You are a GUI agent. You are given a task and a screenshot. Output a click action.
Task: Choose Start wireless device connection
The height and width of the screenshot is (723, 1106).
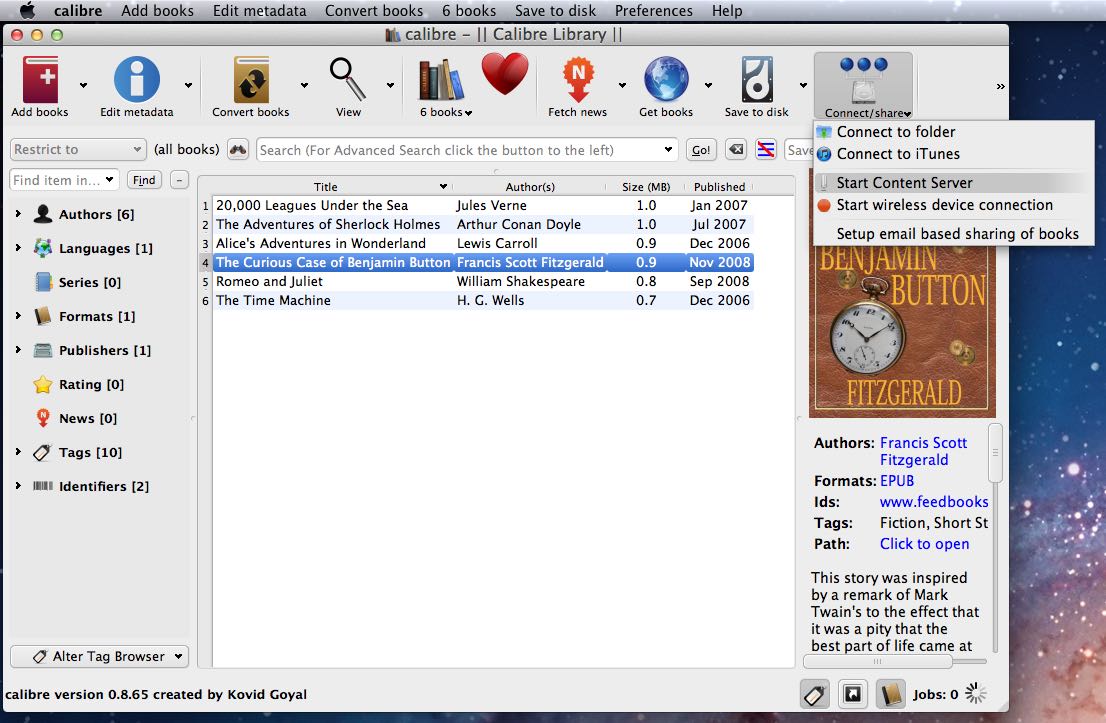pos(953,205)
